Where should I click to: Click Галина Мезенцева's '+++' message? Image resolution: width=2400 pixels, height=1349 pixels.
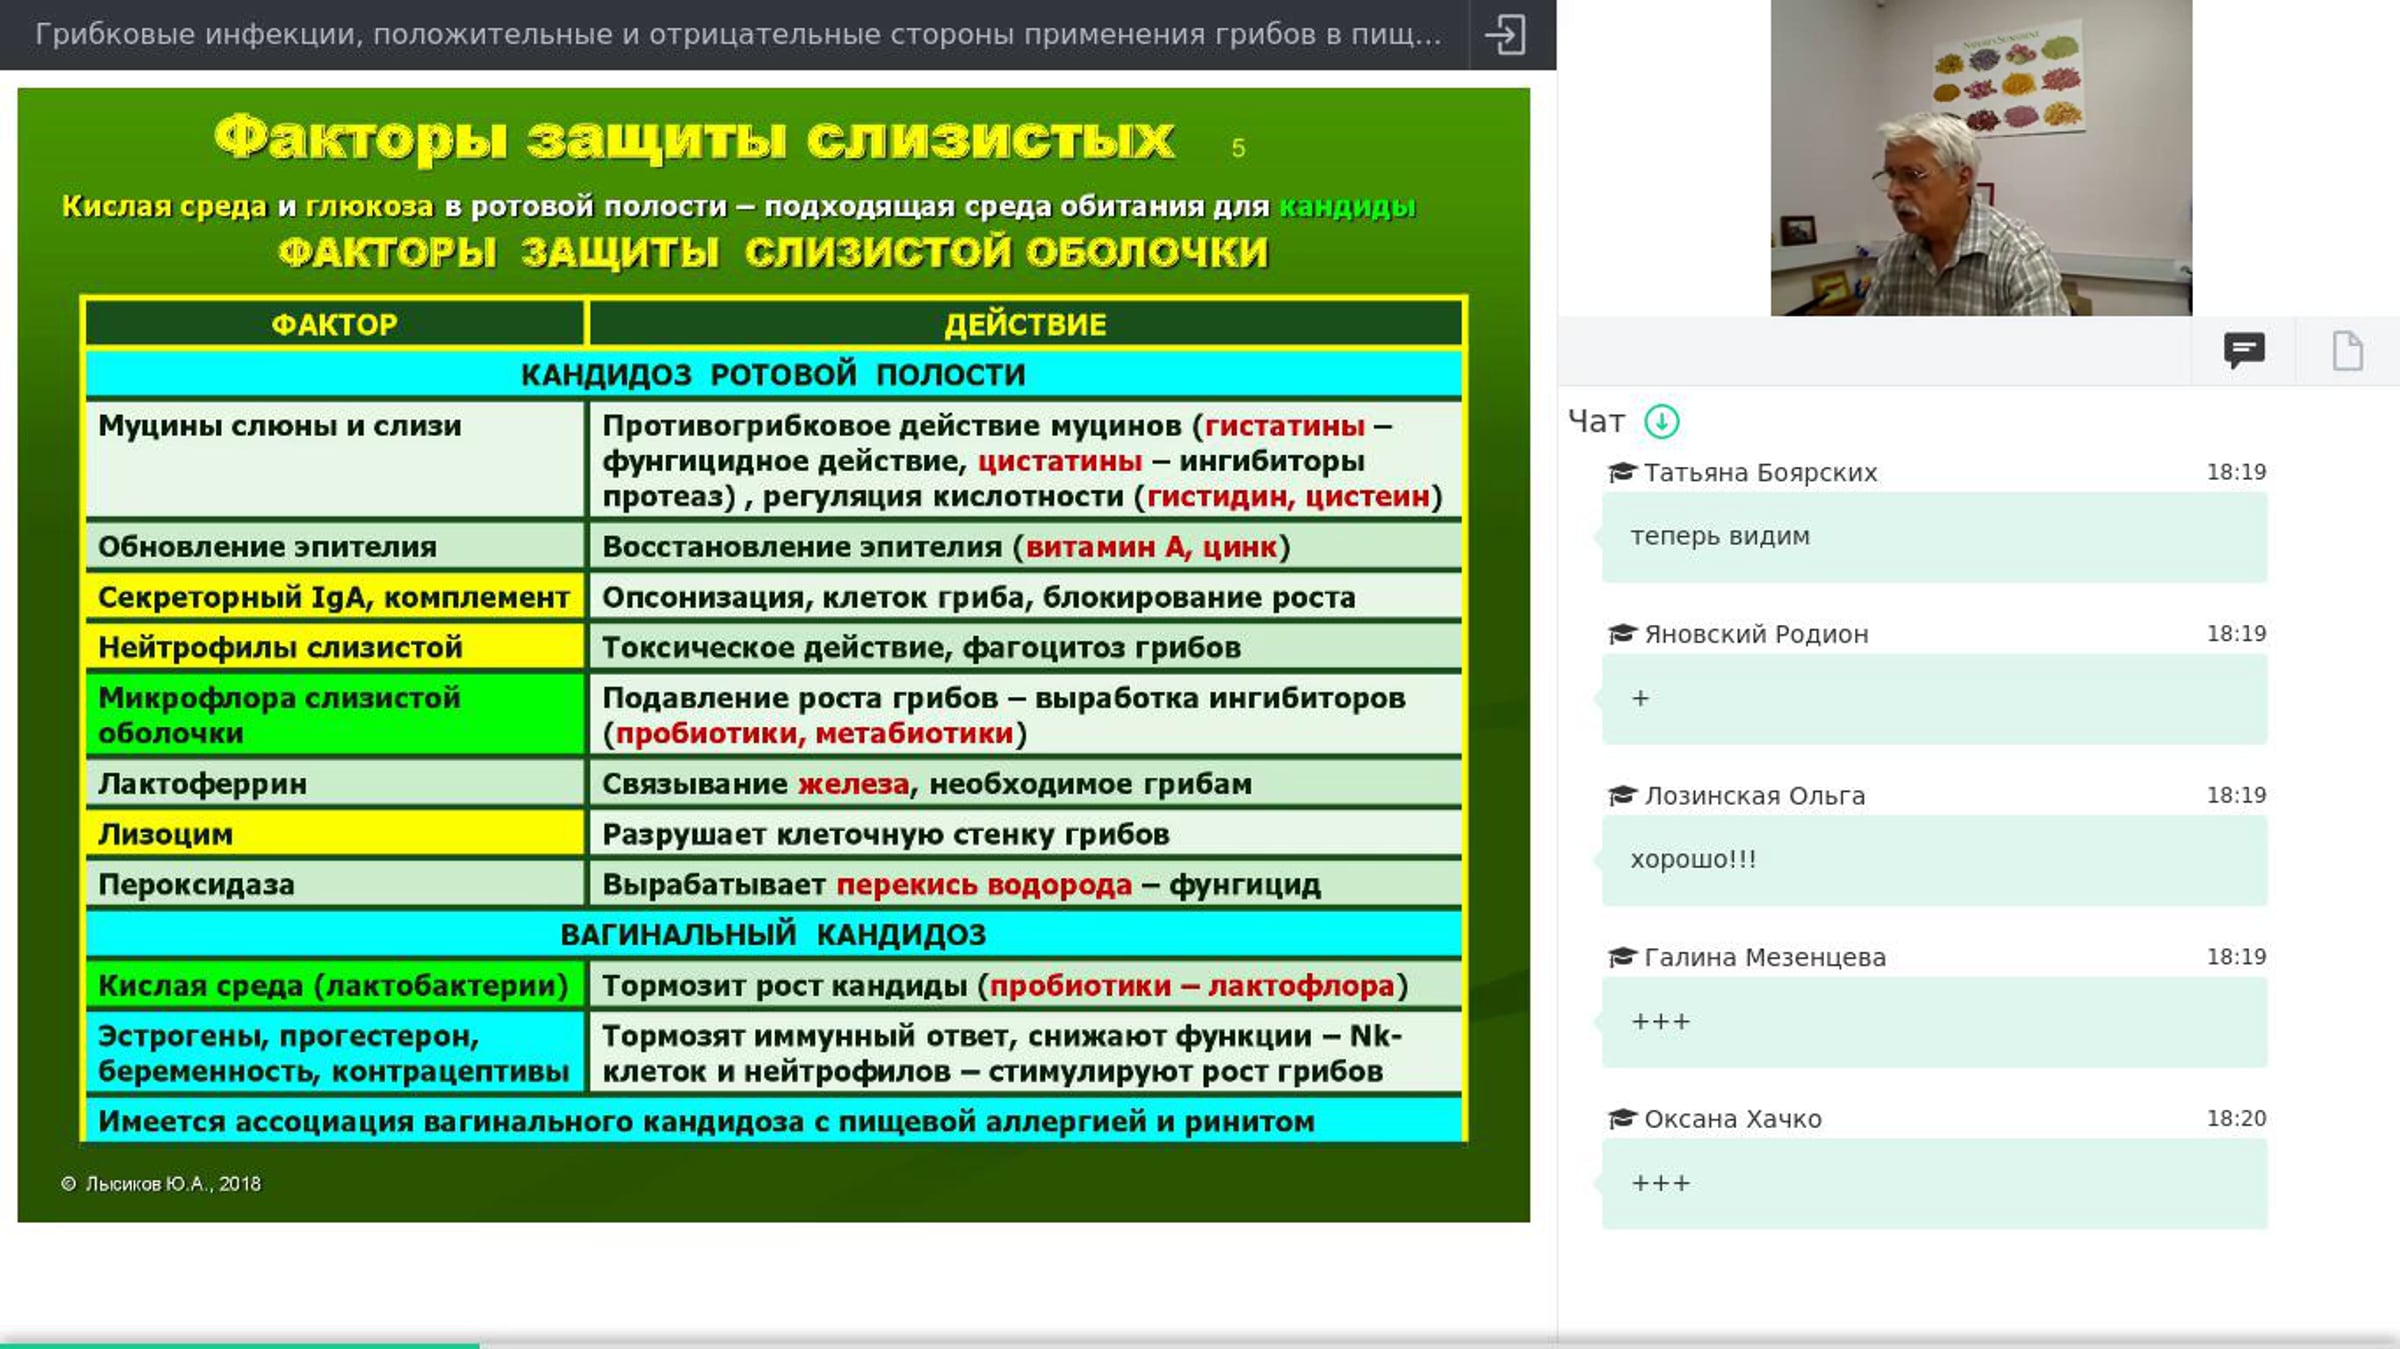click(x=1934, y=1022)
